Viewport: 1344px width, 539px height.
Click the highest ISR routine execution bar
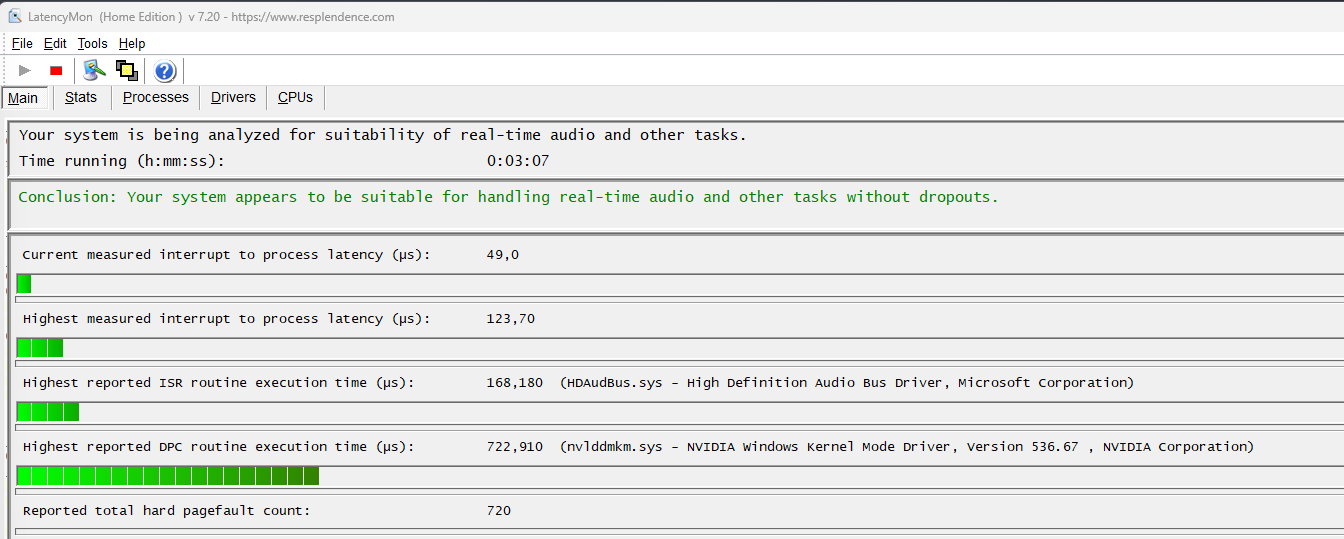48,412
